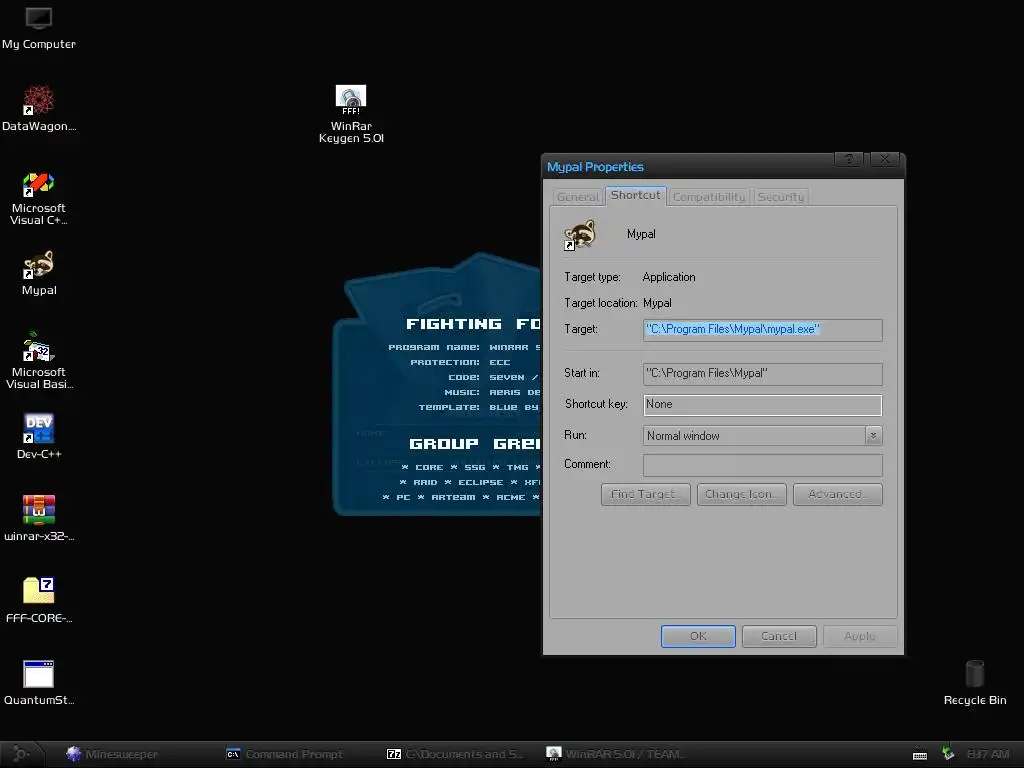Image resolution: width=1024 pixels, height=768 pixels.
Task: Select the Dev-C++ desktop shortcut
Action: pyautogui.click(x=39, y=436)
